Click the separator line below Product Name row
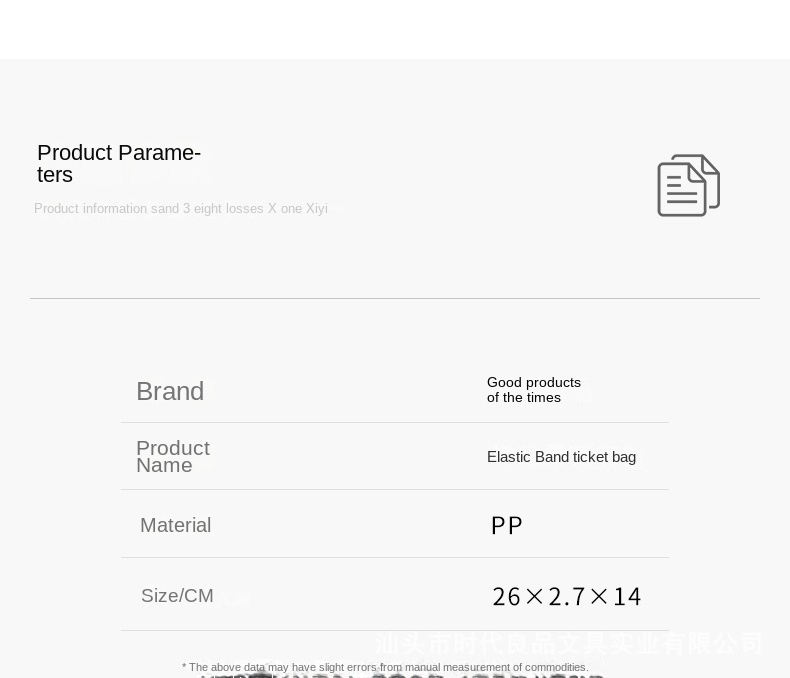Screen dimensions: 790x678 (394, 489)
